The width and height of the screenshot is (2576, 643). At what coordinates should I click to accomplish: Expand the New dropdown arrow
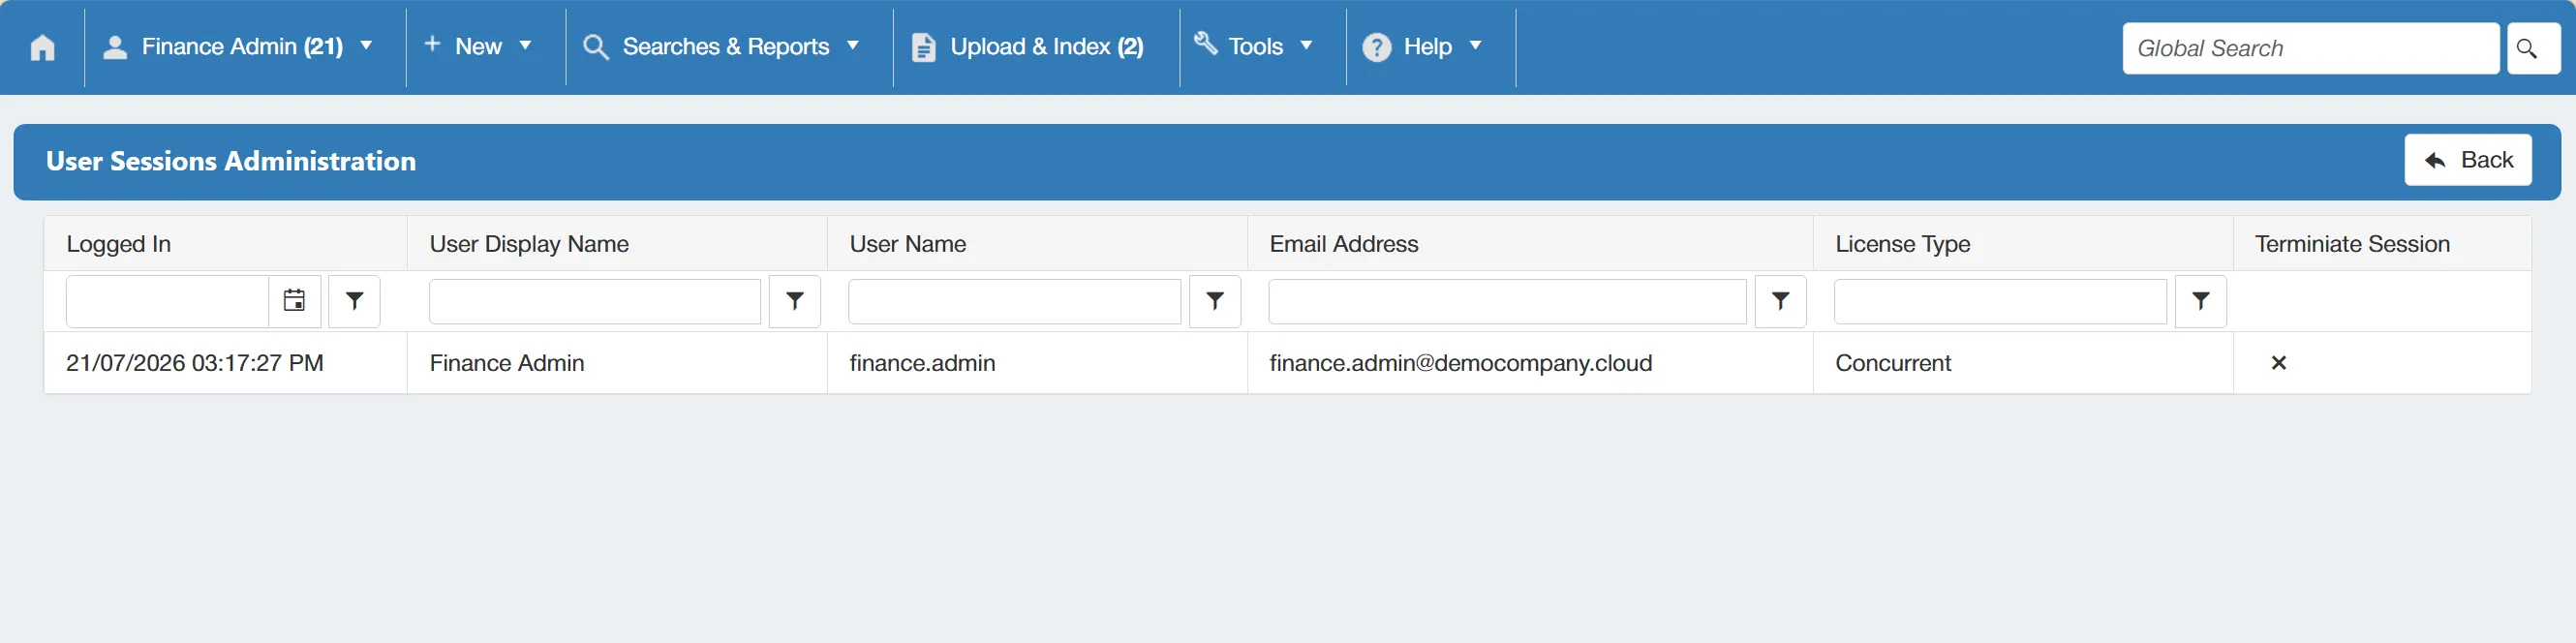tap(525, 46)
